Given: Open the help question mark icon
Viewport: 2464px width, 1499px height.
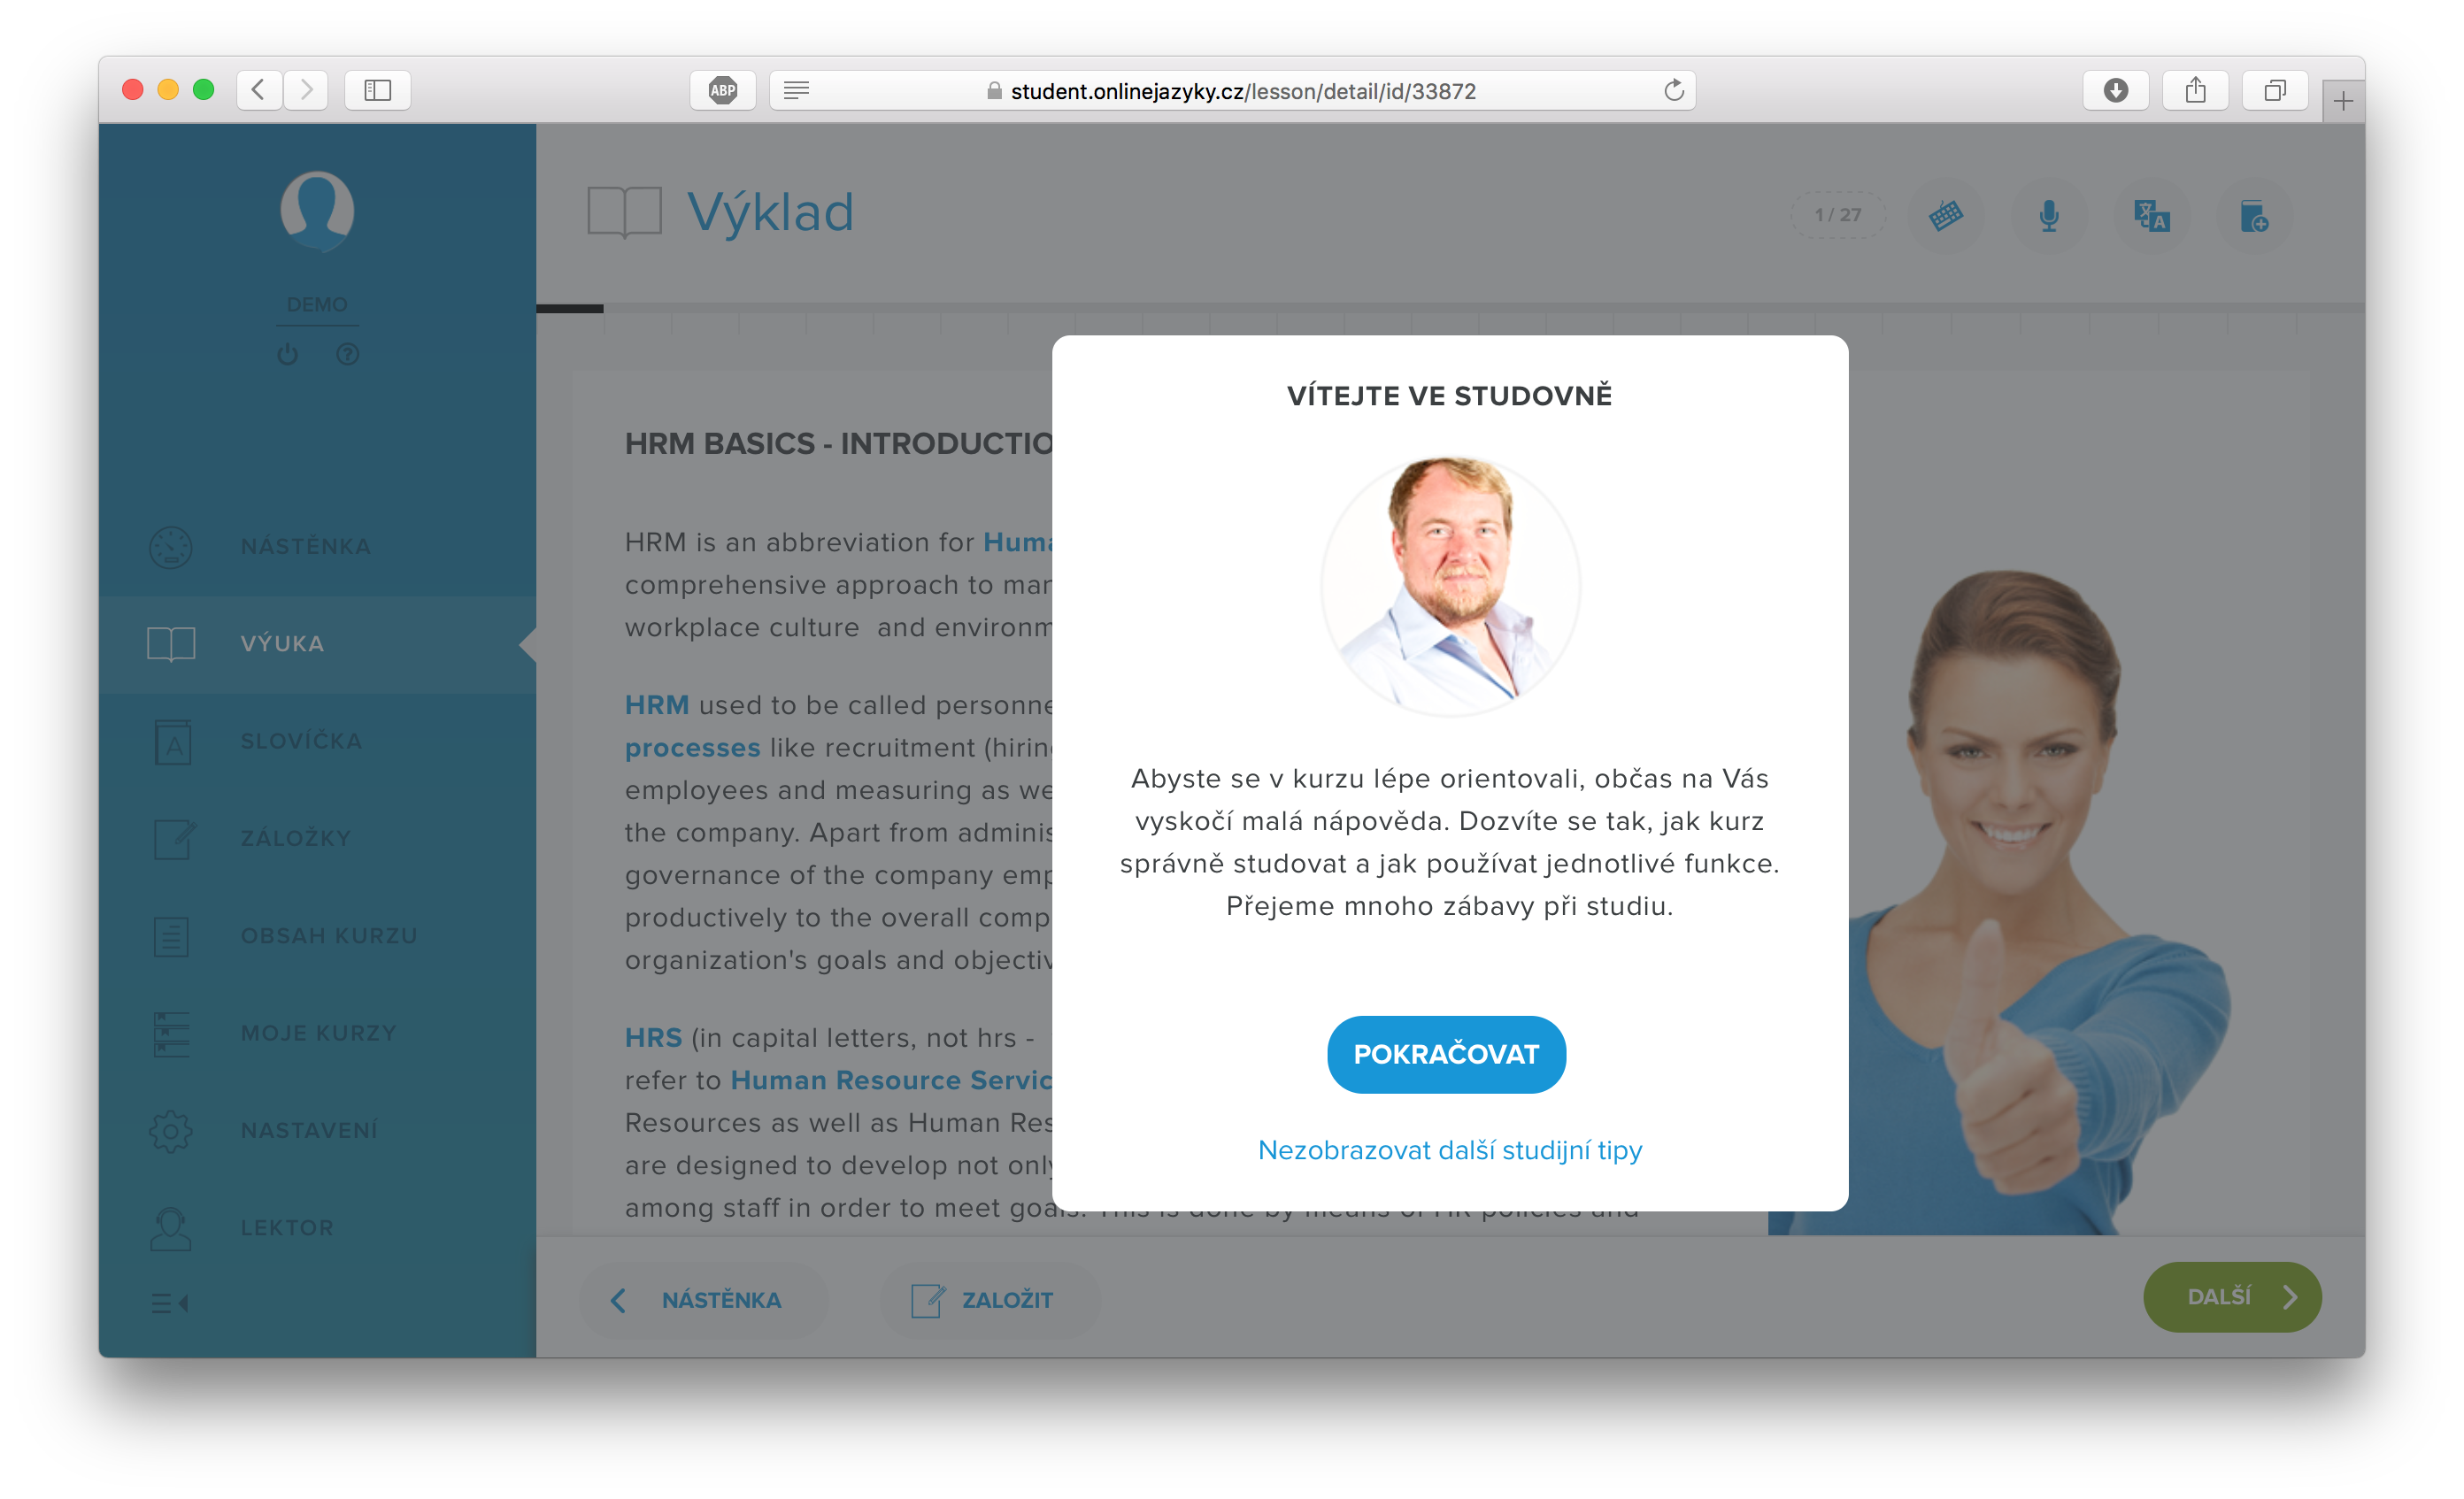Looking at the screenshot, I should coord(347,354).
